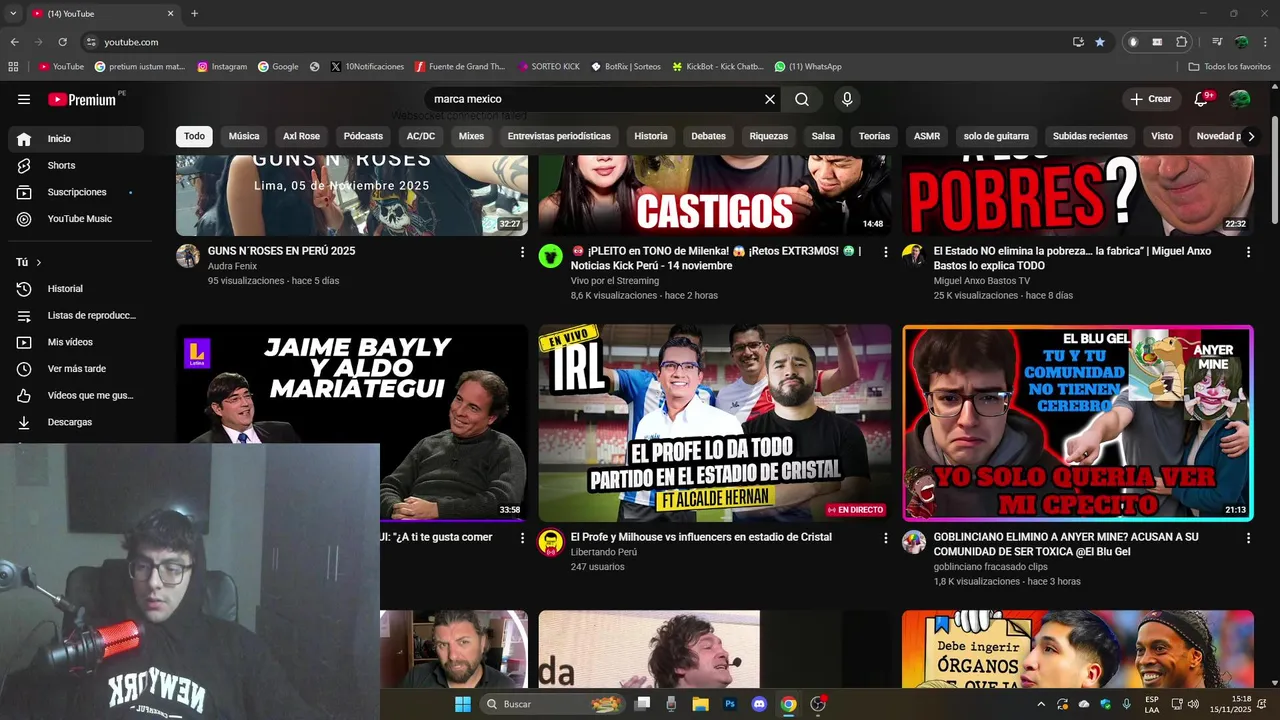This screenshot has width=1280, height=720.
Task: Clear the search box with the X
Action: coord(770,99)
